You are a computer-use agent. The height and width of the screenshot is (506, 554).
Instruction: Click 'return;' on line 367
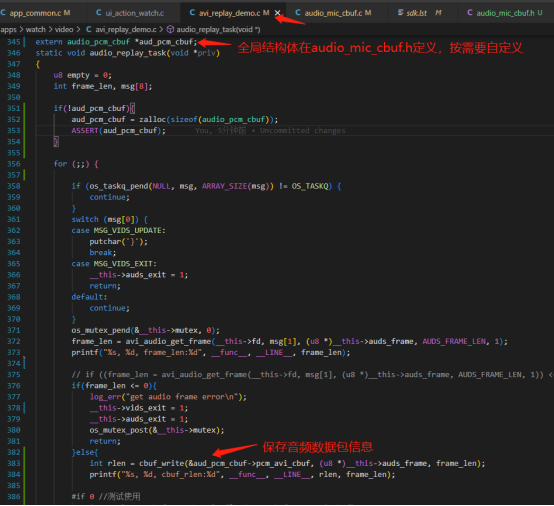(x=105, y=286)
